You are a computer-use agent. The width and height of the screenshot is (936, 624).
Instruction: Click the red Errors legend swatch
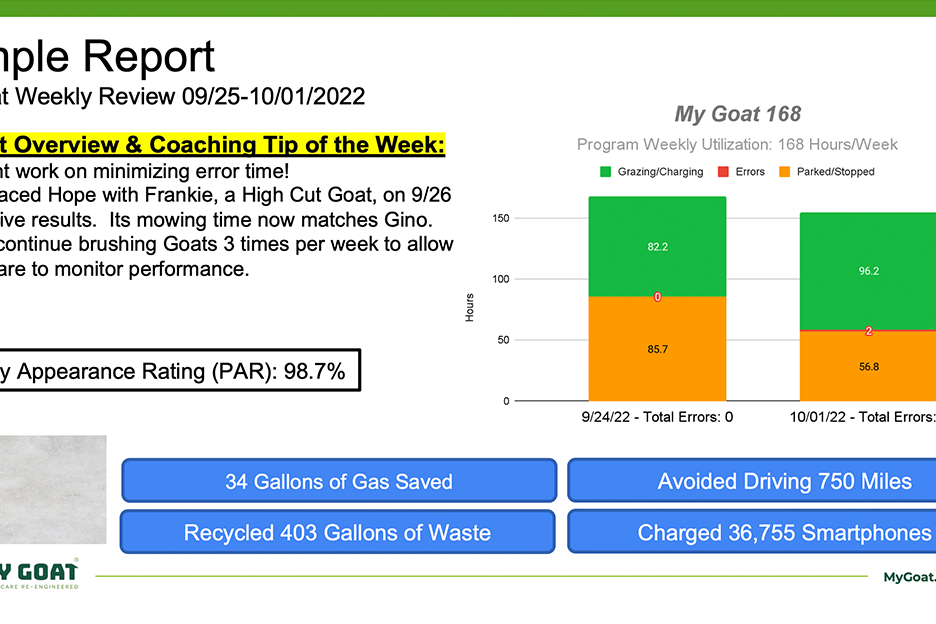point(723,172)
